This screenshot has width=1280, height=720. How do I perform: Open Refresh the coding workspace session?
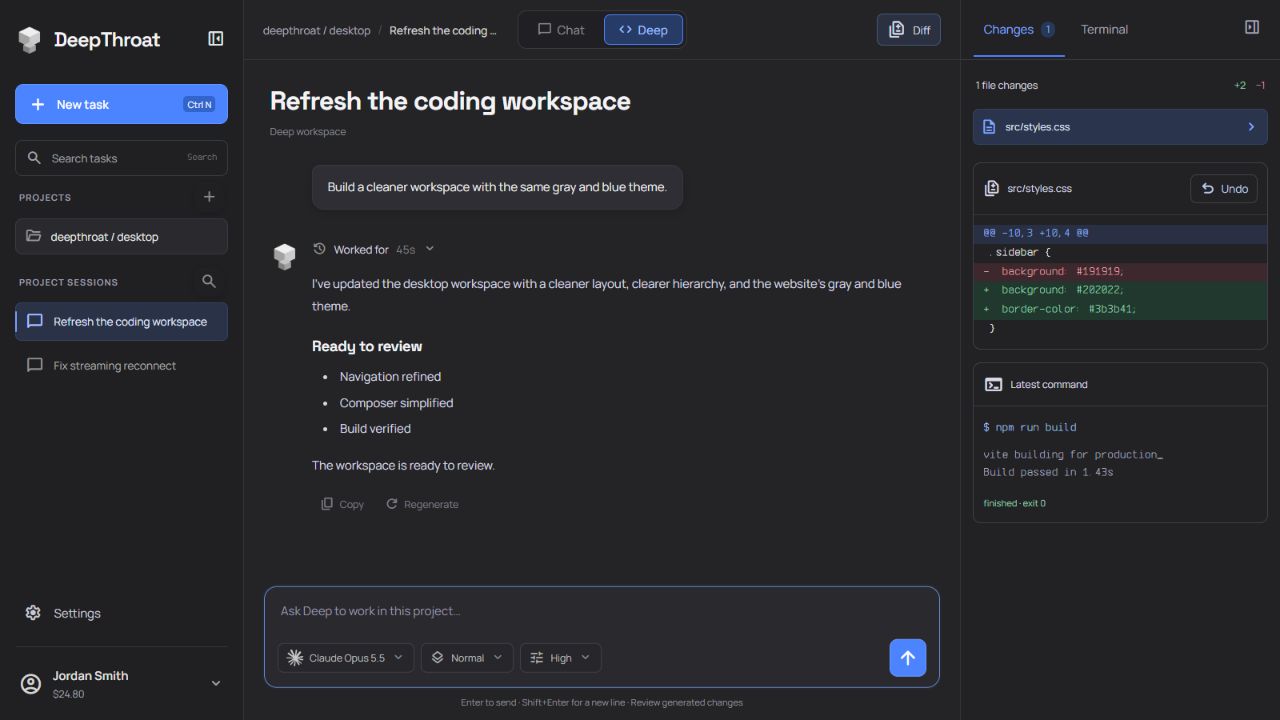(x=121, y=322)
